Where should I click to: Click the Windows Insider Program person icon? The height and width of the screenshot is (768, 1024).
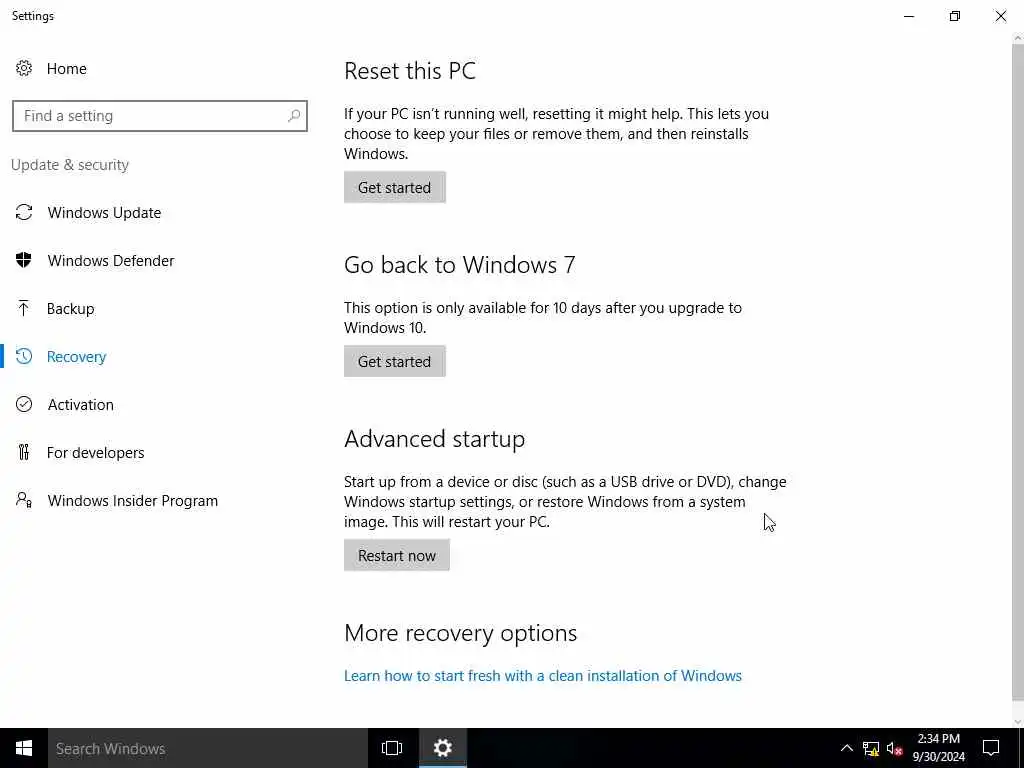pyautogui.click(x=24, y=500)
